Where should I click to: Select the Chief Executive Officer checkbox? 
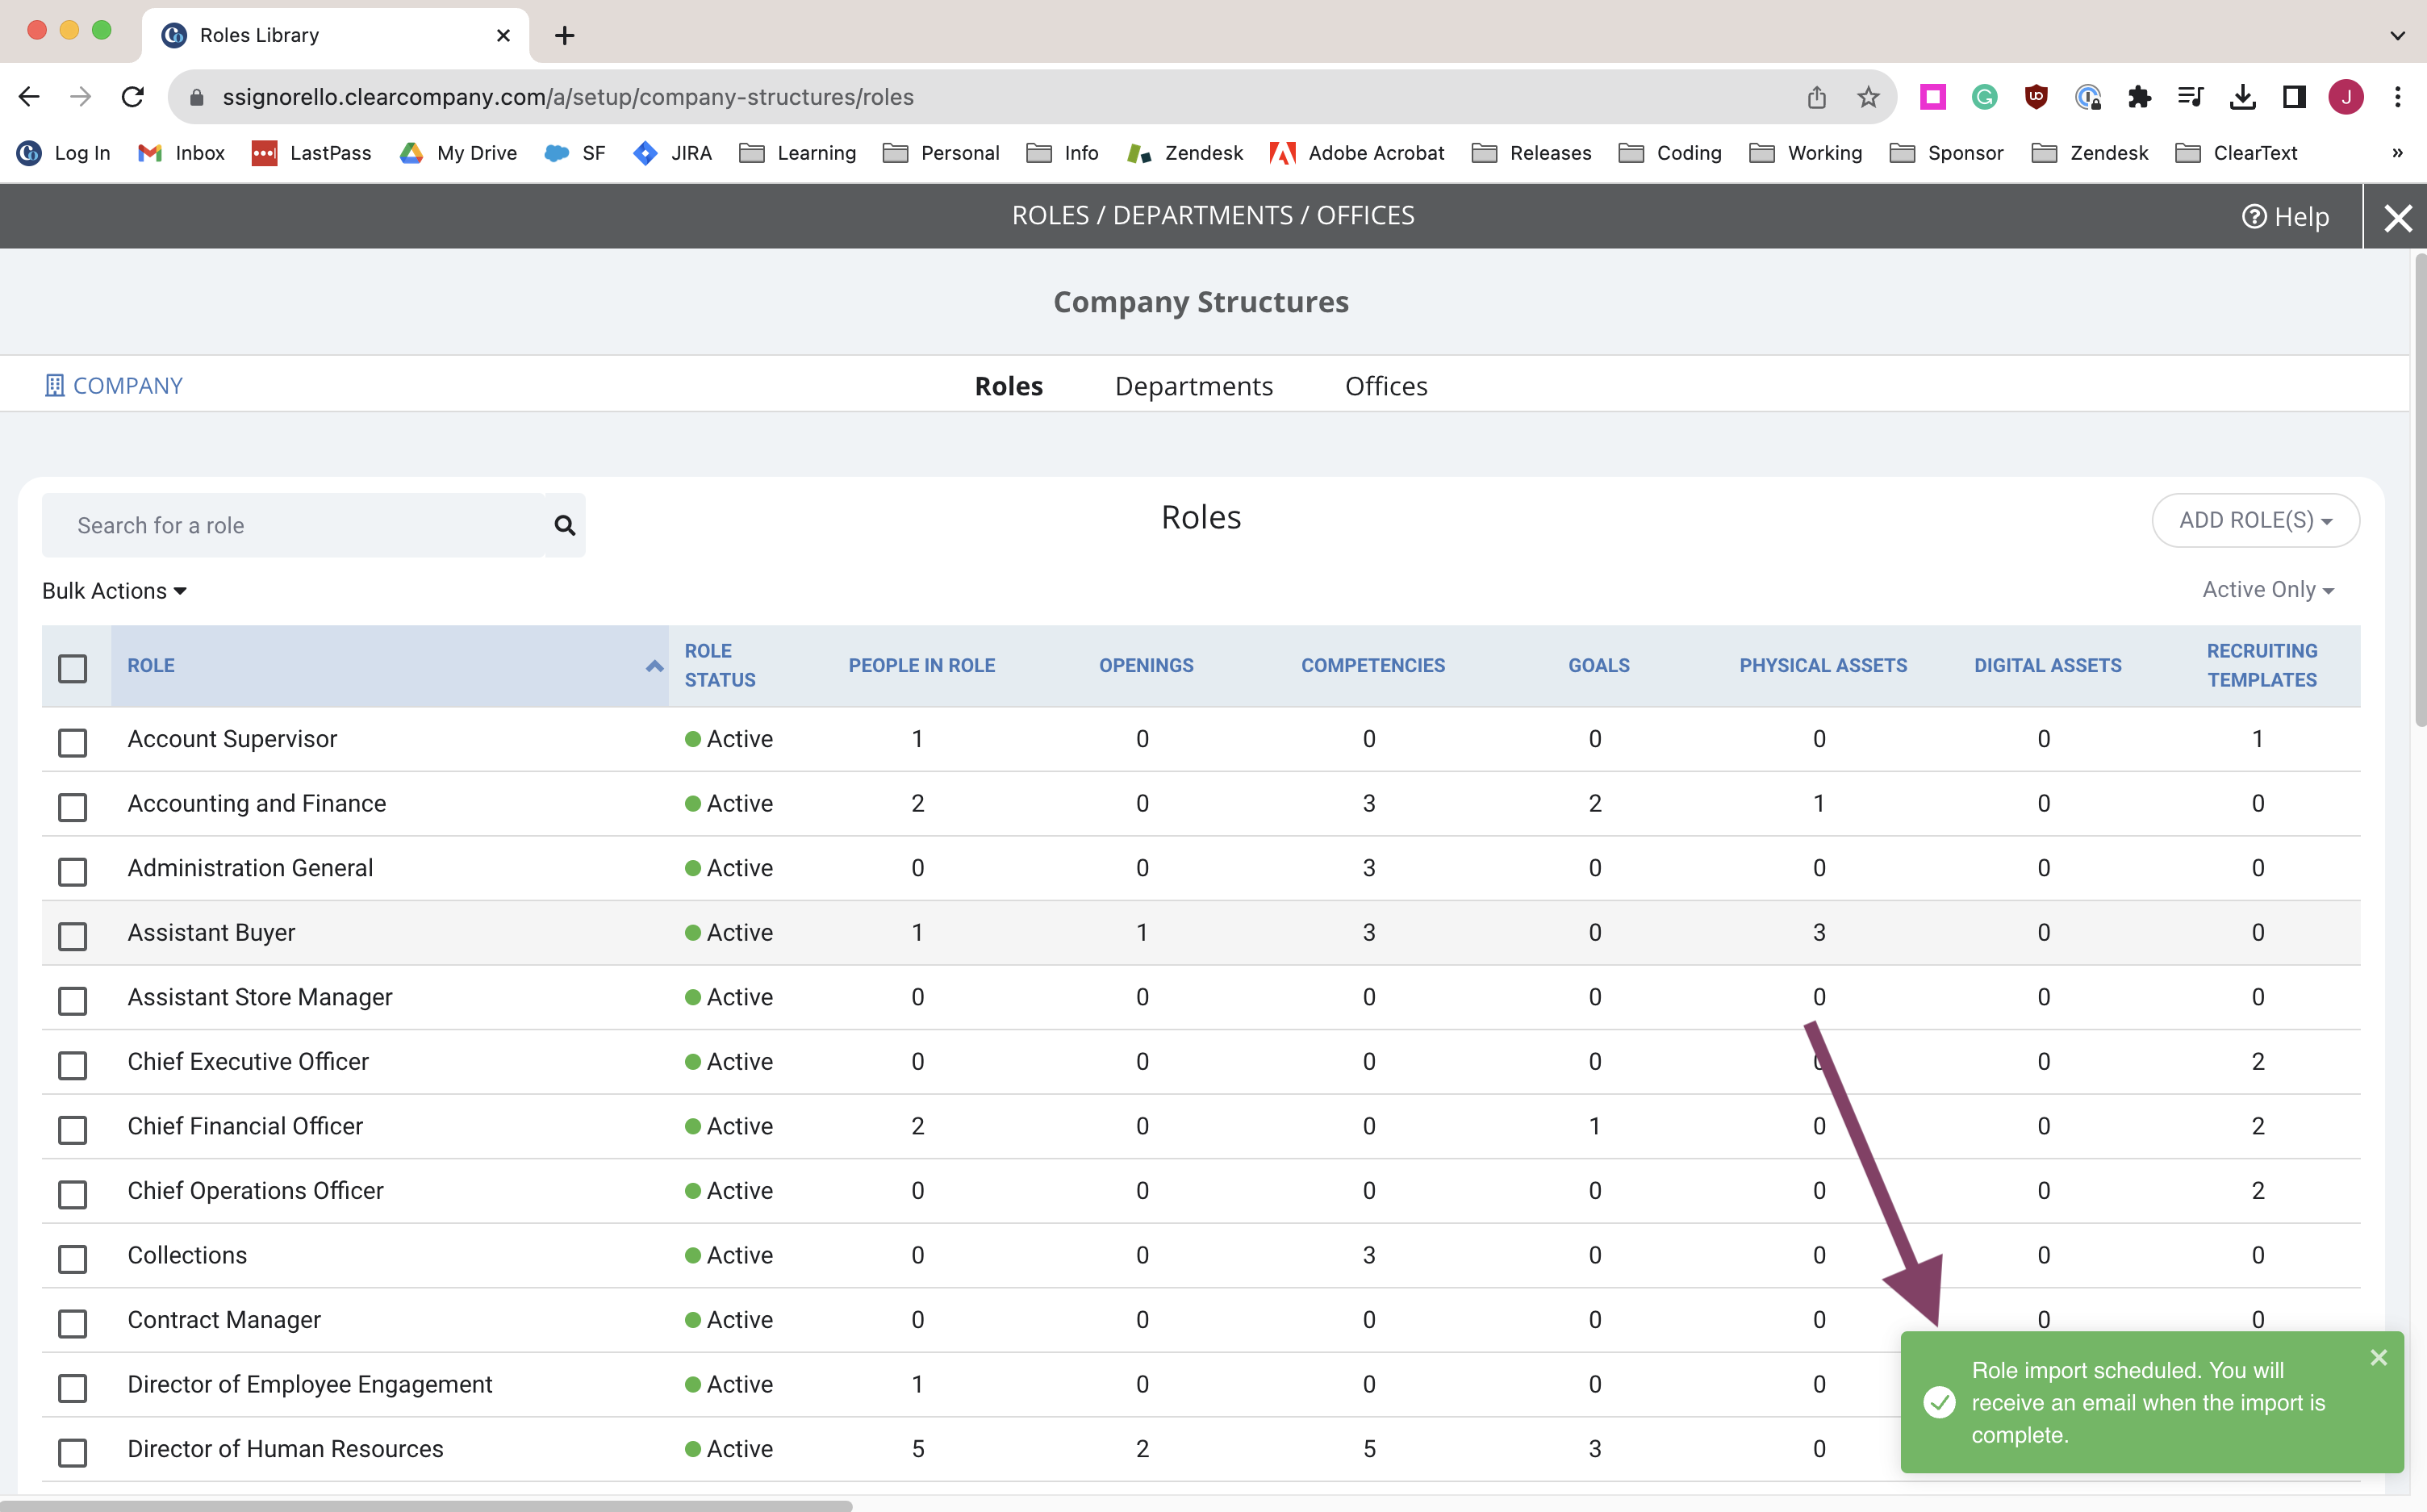click(72, 1064)
